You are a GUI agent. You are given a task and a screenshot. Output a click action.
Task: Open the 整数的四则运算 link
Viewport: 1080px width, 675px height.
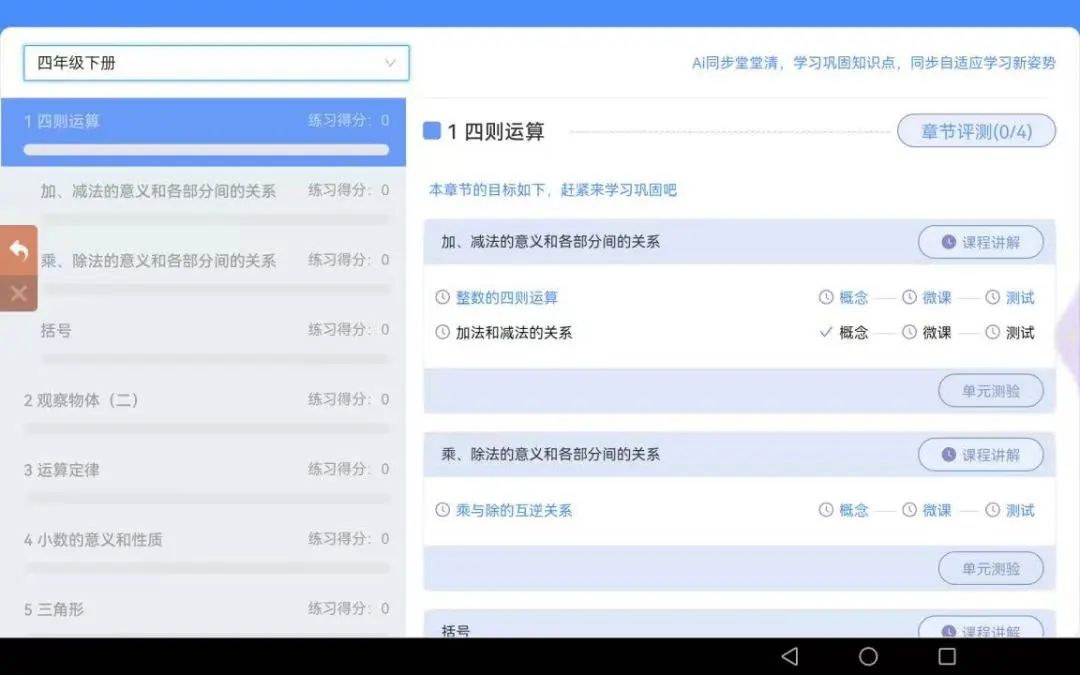coord(507,298)
